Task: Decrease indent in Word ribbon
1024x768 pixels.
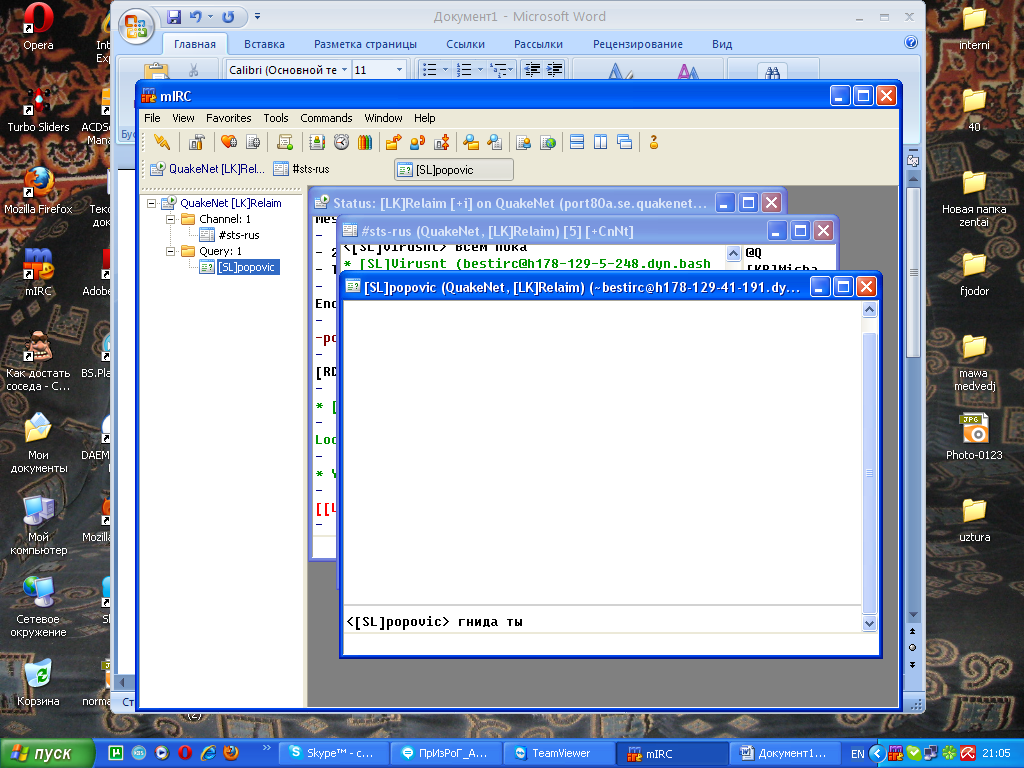Action: tap(532, 69)
